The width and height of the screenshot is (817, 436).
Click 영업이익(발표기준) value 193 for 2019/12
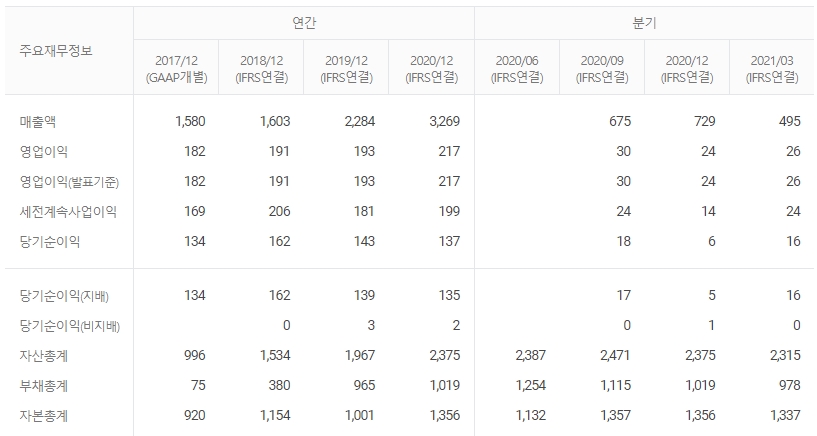(364, 181)
